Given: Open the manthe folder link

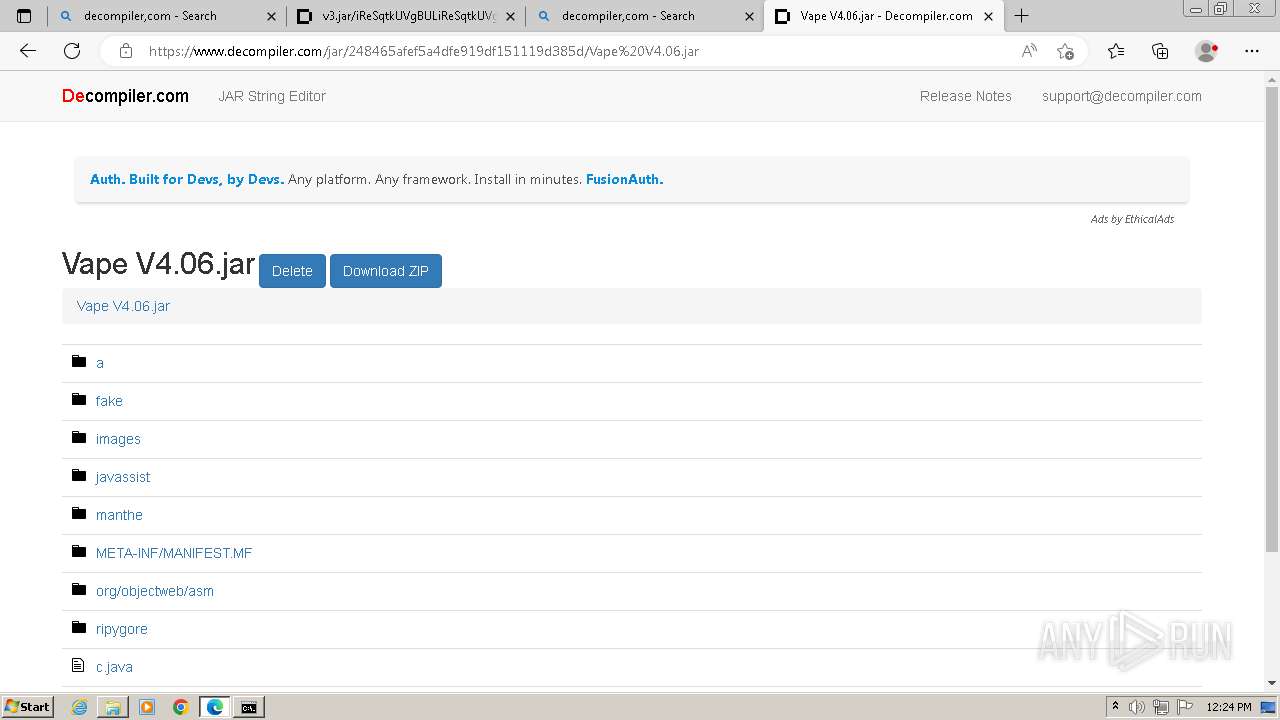Looking at the screenshot, I should click(119, 515).
